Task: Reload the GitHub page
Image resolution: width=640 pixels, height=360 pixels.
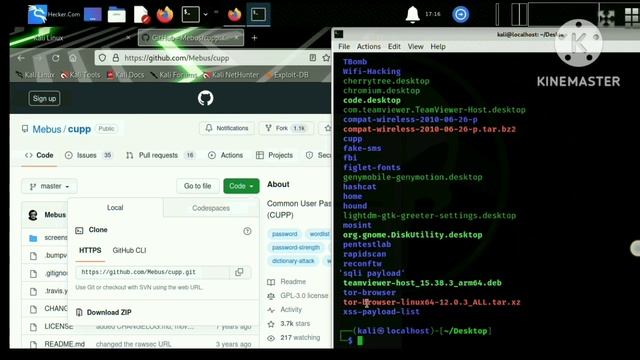Action: pos(56,58)
